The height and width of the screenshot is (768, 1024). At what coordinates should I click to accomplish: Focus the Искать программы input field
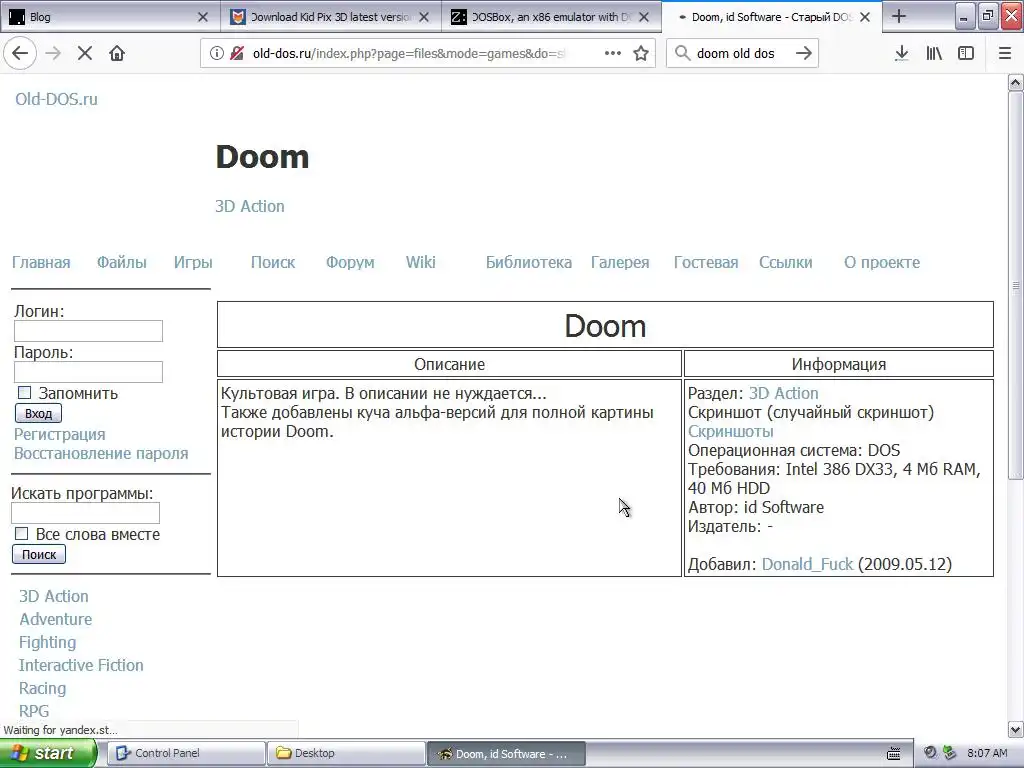(86, 513)
